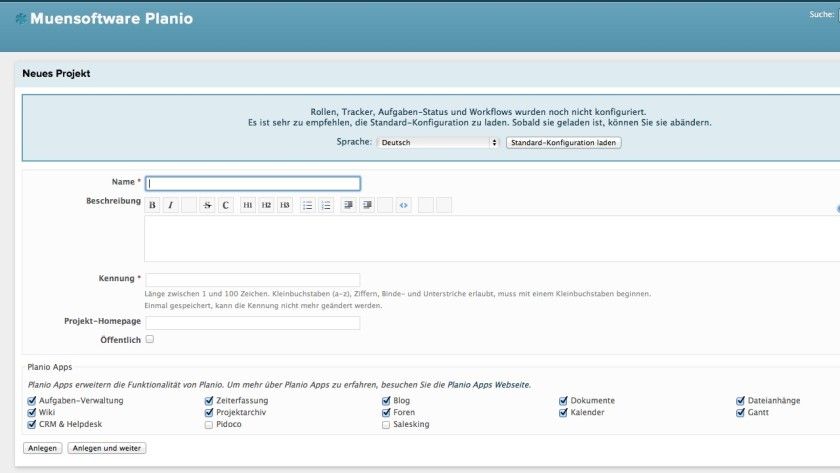Disable the Gantt app checkbox
This screenshot has height=473, width=840.
(740, 412)
